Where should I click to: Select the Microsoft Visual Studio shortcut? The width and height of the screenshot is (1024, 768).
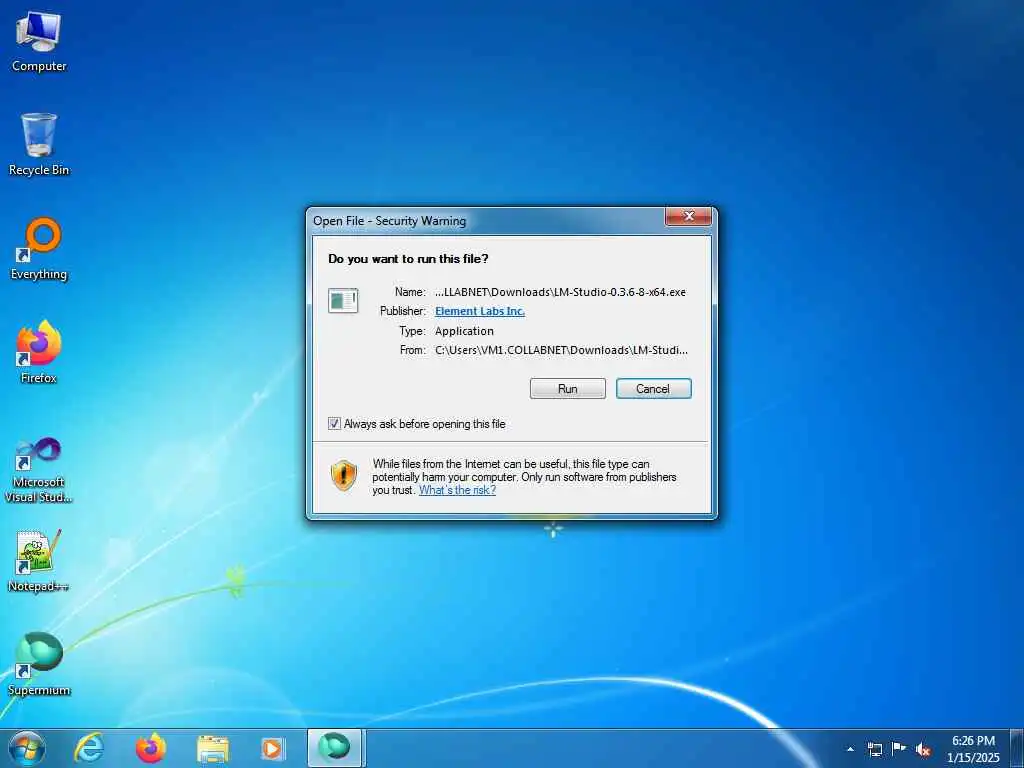tap(39, 470)
